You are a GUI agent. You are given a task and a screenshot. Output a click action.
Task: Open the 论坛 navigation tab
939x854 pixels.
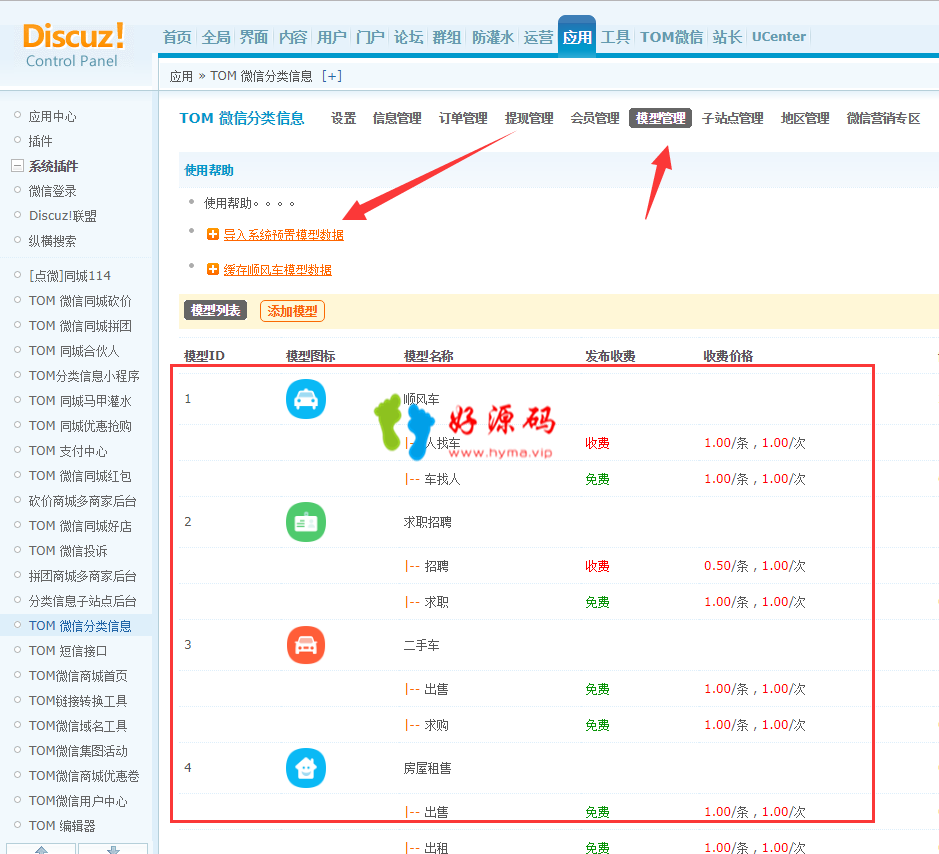pyautogui.click(x=408, y=37)
